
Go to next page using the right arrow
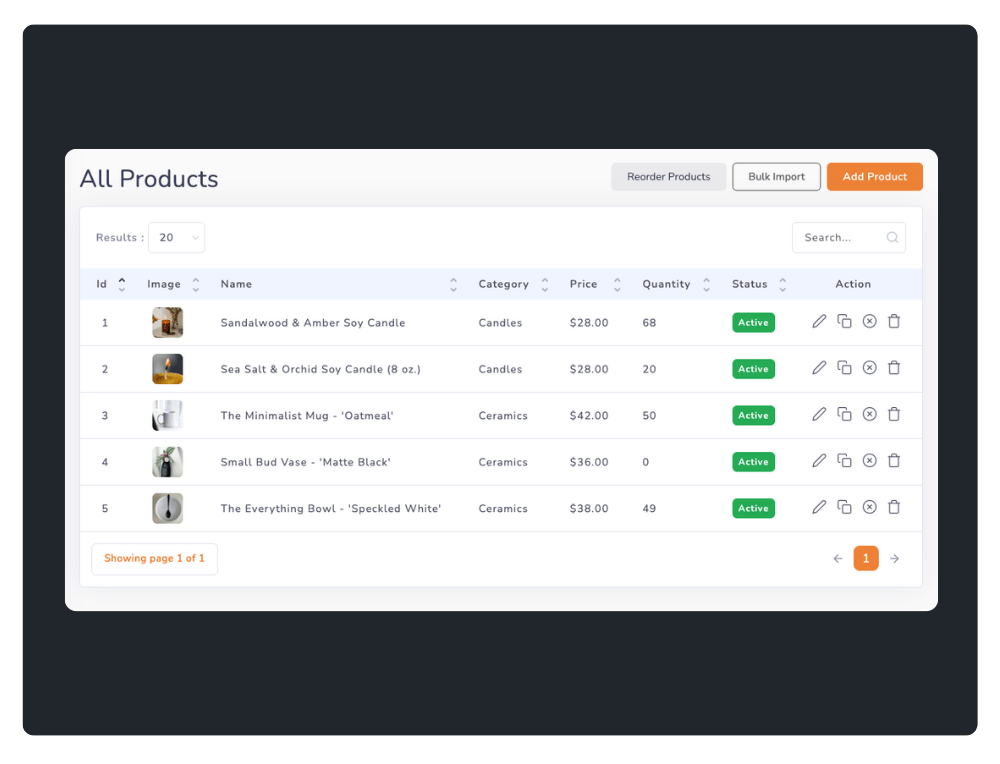(894, 558)
